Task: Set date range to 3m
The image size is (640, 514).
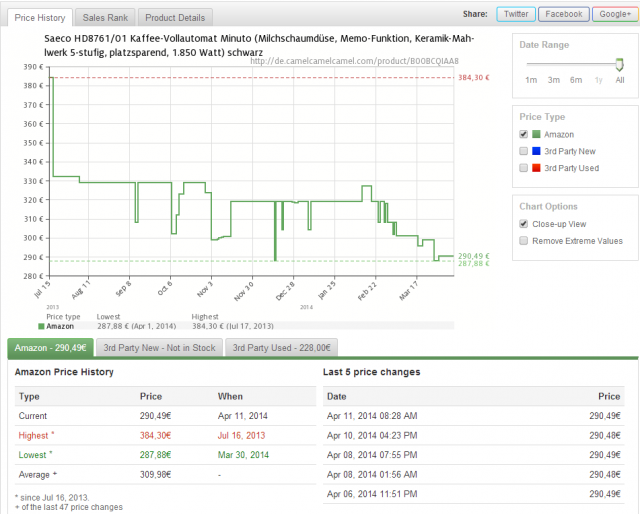Action: (553, 80)
